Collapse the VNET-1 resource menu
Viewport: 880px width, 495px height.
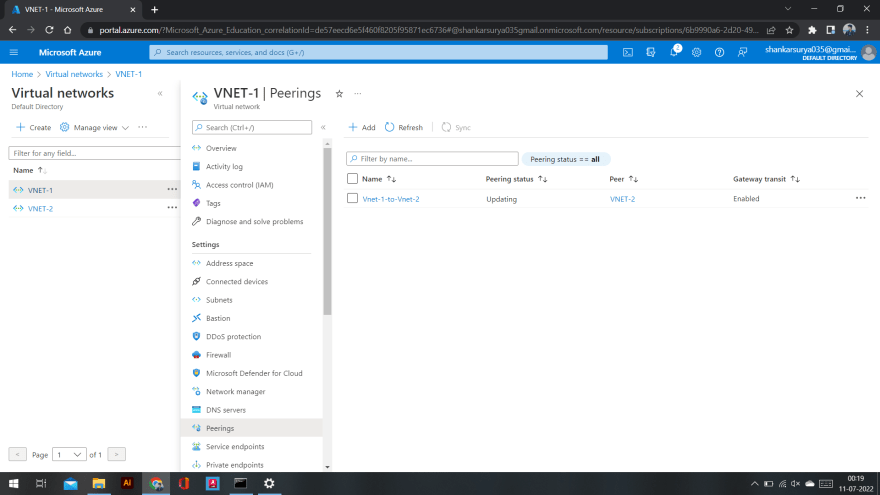pyautogui.click(x=323, y=127)
